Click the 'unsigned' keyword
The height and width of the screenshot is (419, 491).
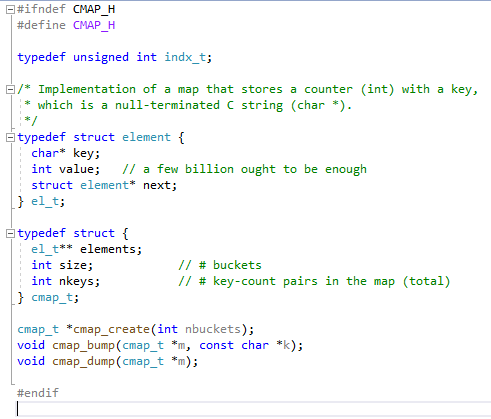click(101, 57)
